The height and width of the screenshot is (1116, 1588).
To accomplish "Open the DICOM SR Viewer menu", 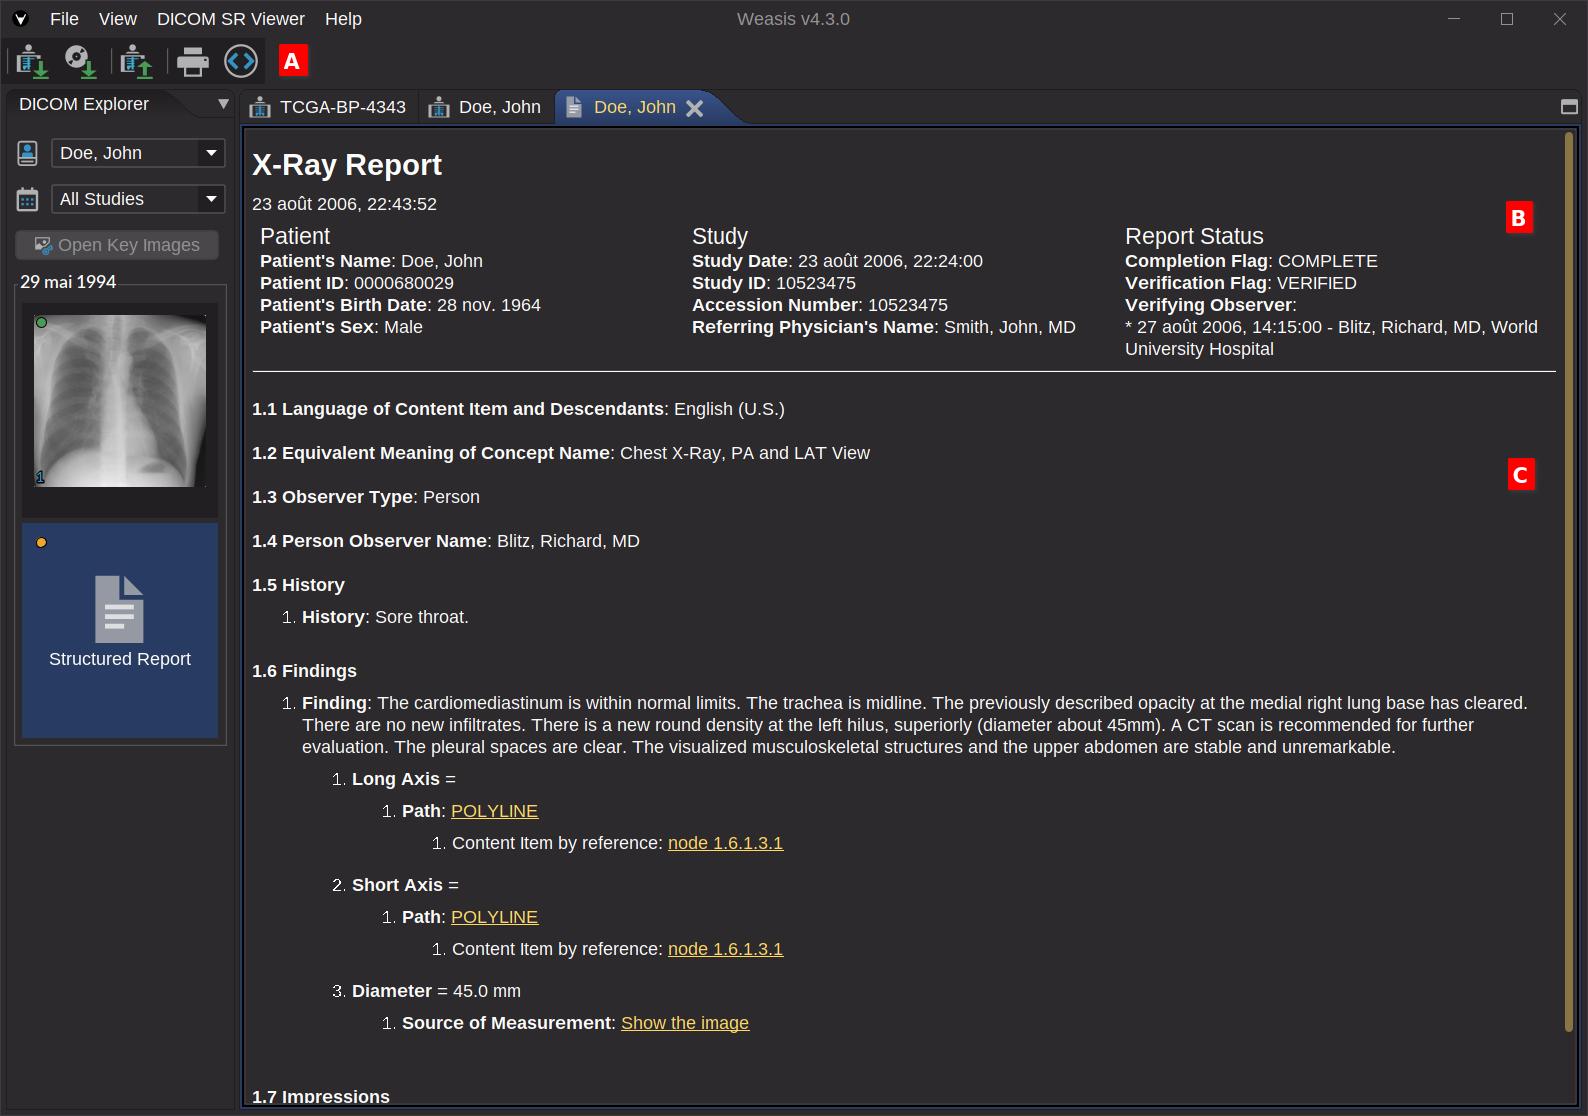I will (x=230, y=19).
